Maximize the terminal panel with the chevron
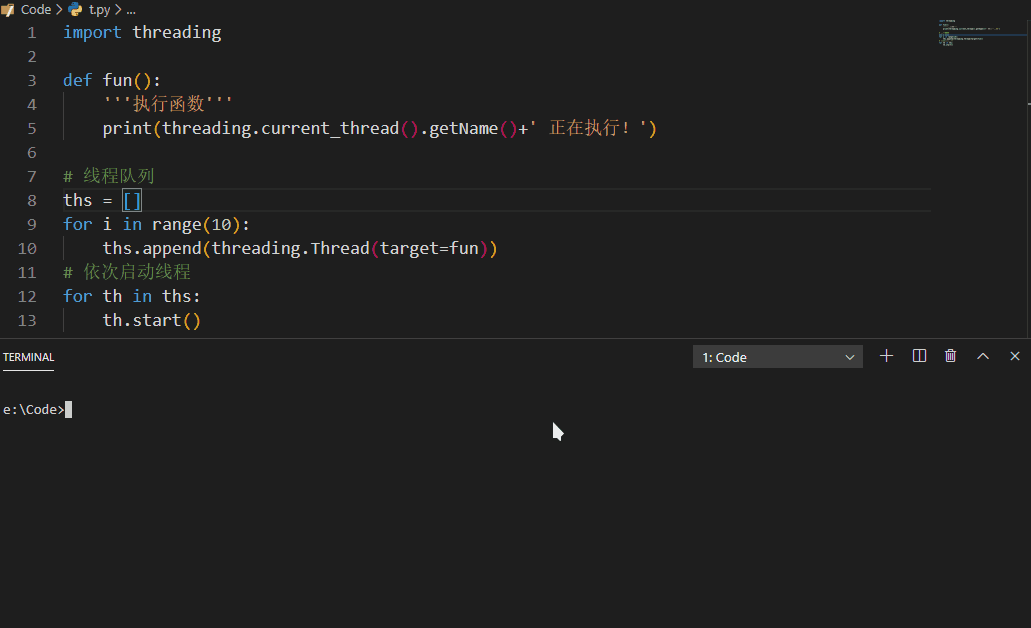This screenshot has width=1031, height=628. pos(982,355)
